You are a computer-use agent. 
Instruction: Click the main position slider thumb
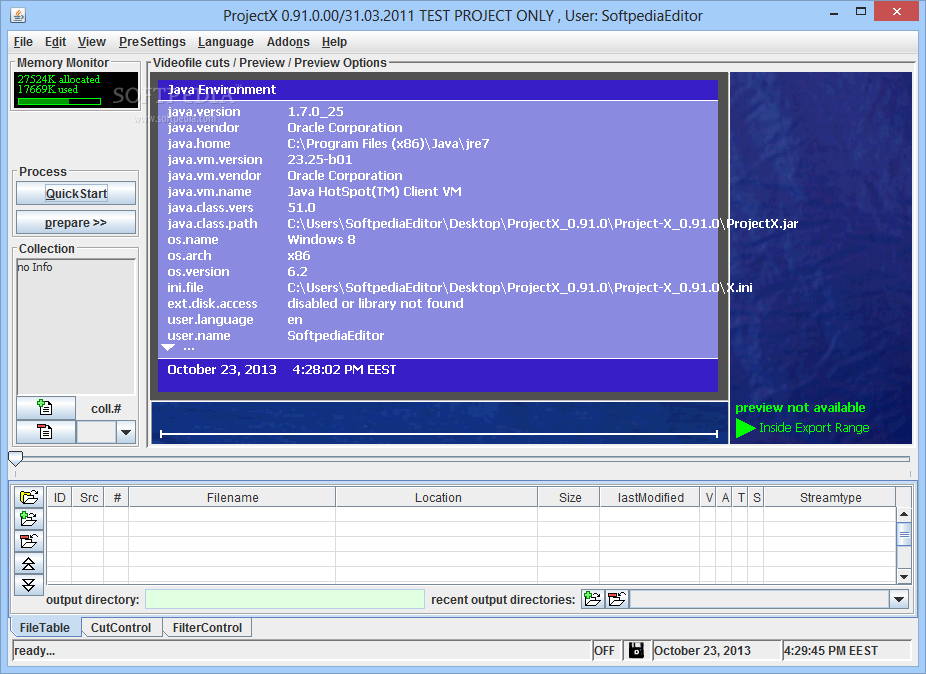coord(15,458)
